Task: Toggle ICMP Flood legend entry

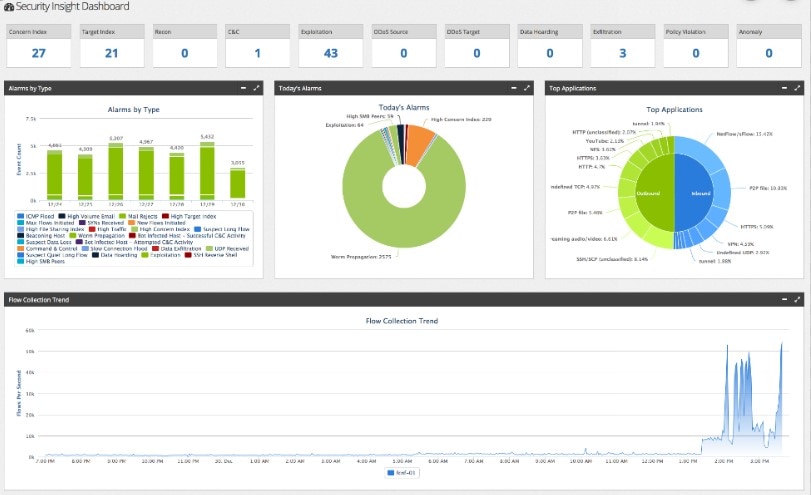Action: click(36, 216)
